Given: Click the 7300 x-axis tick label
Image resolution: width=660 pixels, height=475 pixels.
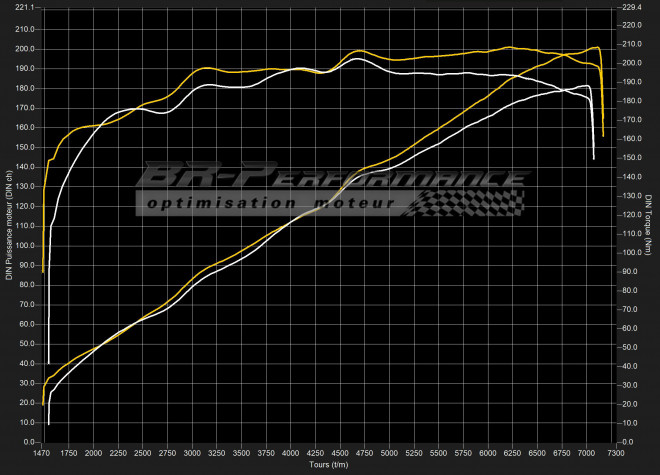Looking at the screenshot, I should click(616, 453).
